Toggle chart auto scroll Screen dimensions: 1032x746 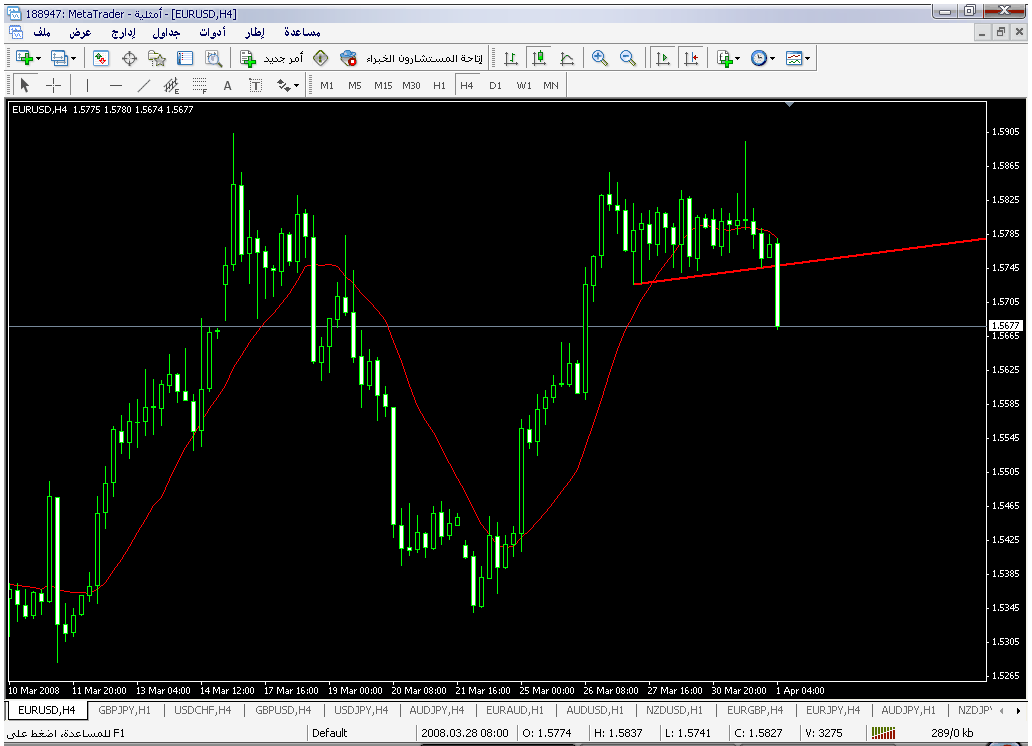662,58
